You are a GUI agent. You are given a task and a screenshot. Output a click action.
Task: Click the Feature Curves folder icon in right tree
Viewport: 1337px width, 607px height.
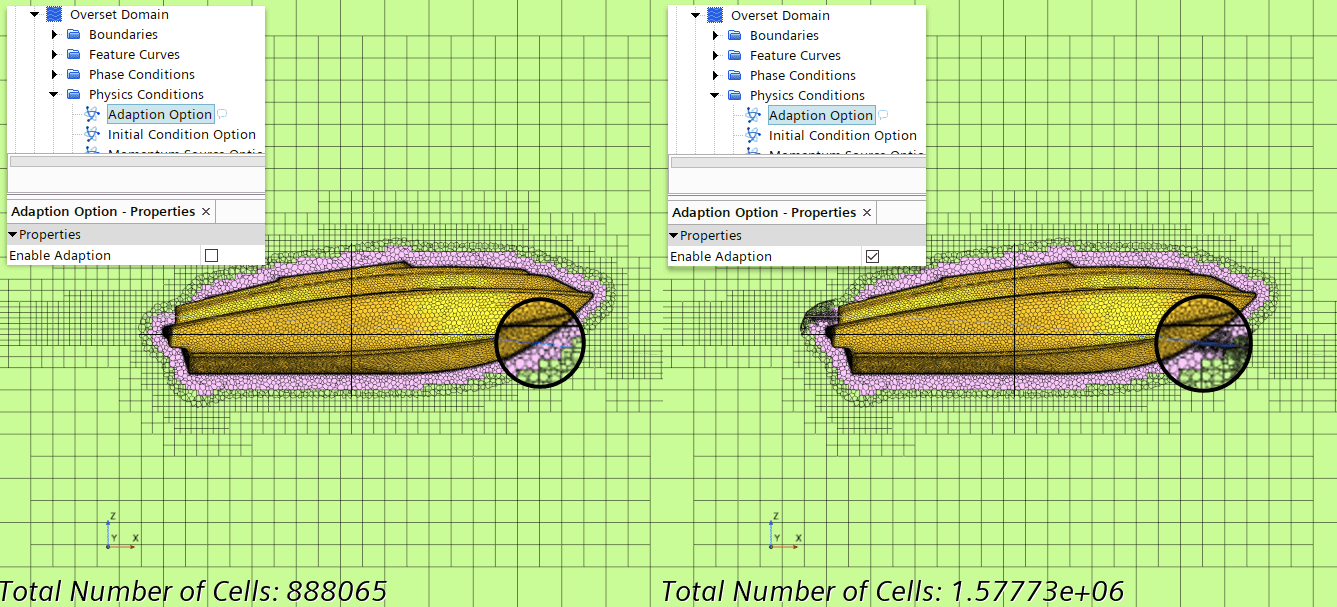pos(735,55)
